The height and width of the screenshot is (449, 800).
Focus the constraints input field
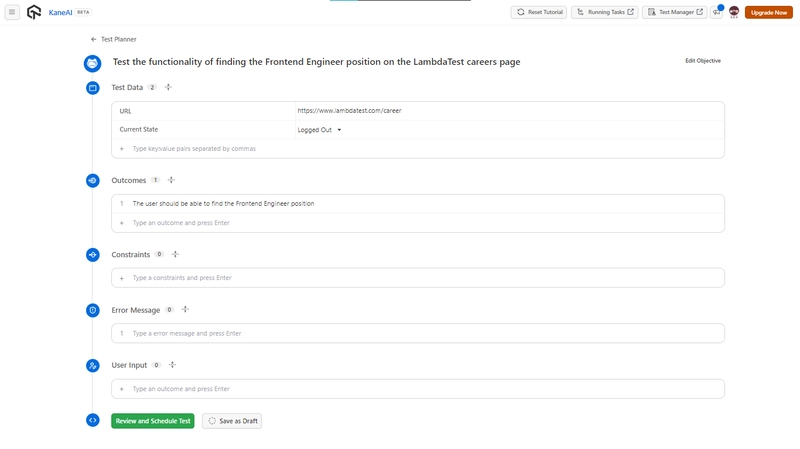coord(418,278)
